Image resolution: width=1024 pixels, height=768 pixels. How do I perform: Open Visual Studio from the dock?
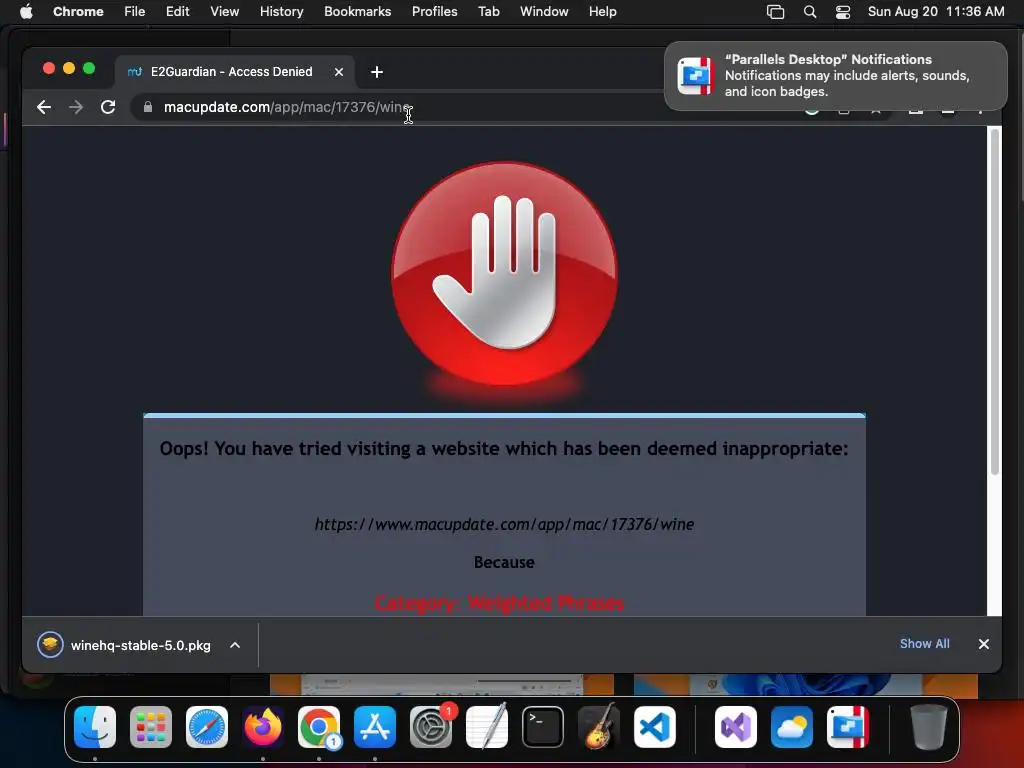click(x=736, y=727)
